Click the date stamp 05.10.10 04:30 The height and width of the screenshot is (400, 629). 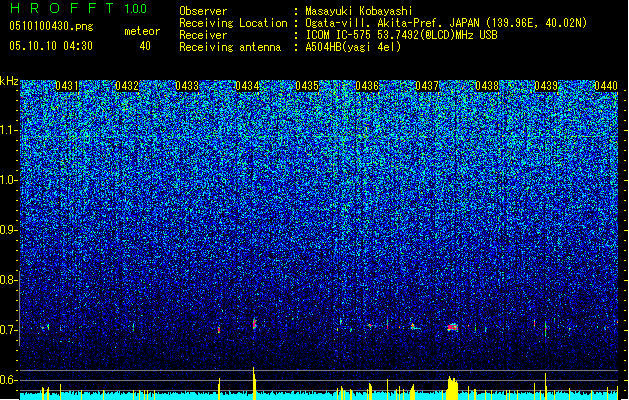[x=51, y=46]
